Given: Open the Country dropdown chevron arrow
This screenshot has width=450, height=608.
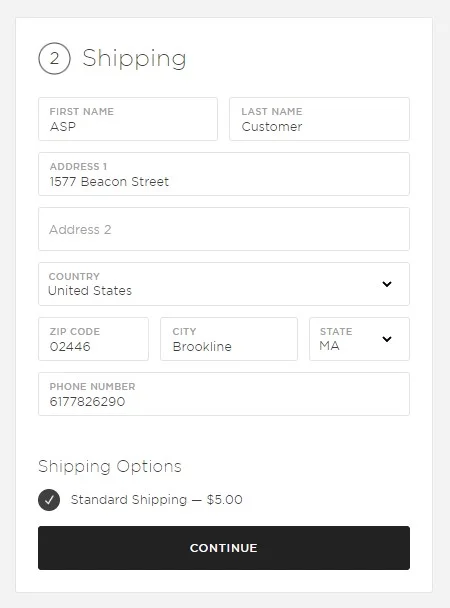Looking at the screenshot, I should click(386, 284).
